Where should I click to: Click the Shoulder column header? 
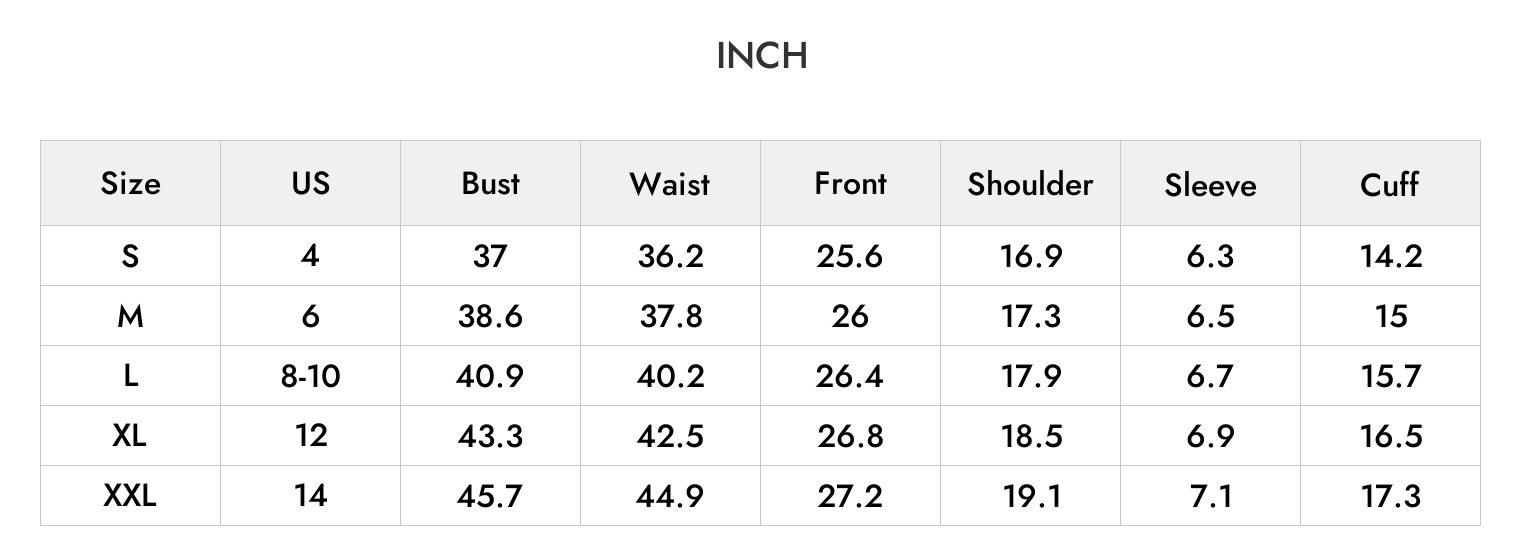[x=1030, y=184]
